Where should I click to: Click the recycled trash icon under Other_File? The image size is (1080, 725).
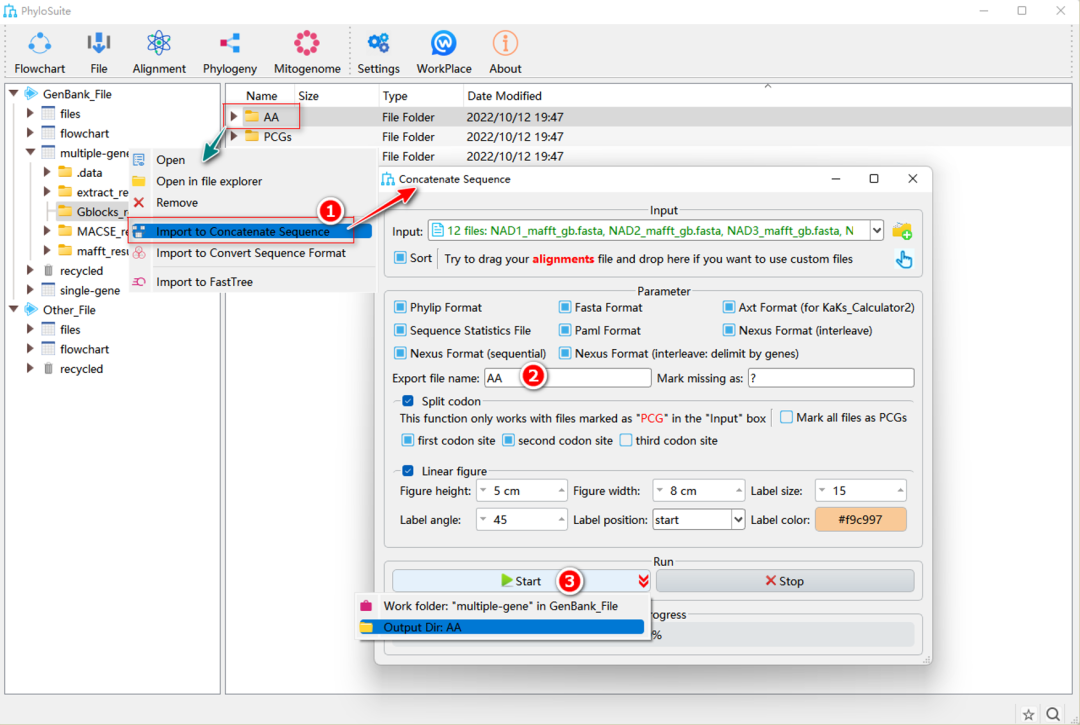[x=48, y=368]
